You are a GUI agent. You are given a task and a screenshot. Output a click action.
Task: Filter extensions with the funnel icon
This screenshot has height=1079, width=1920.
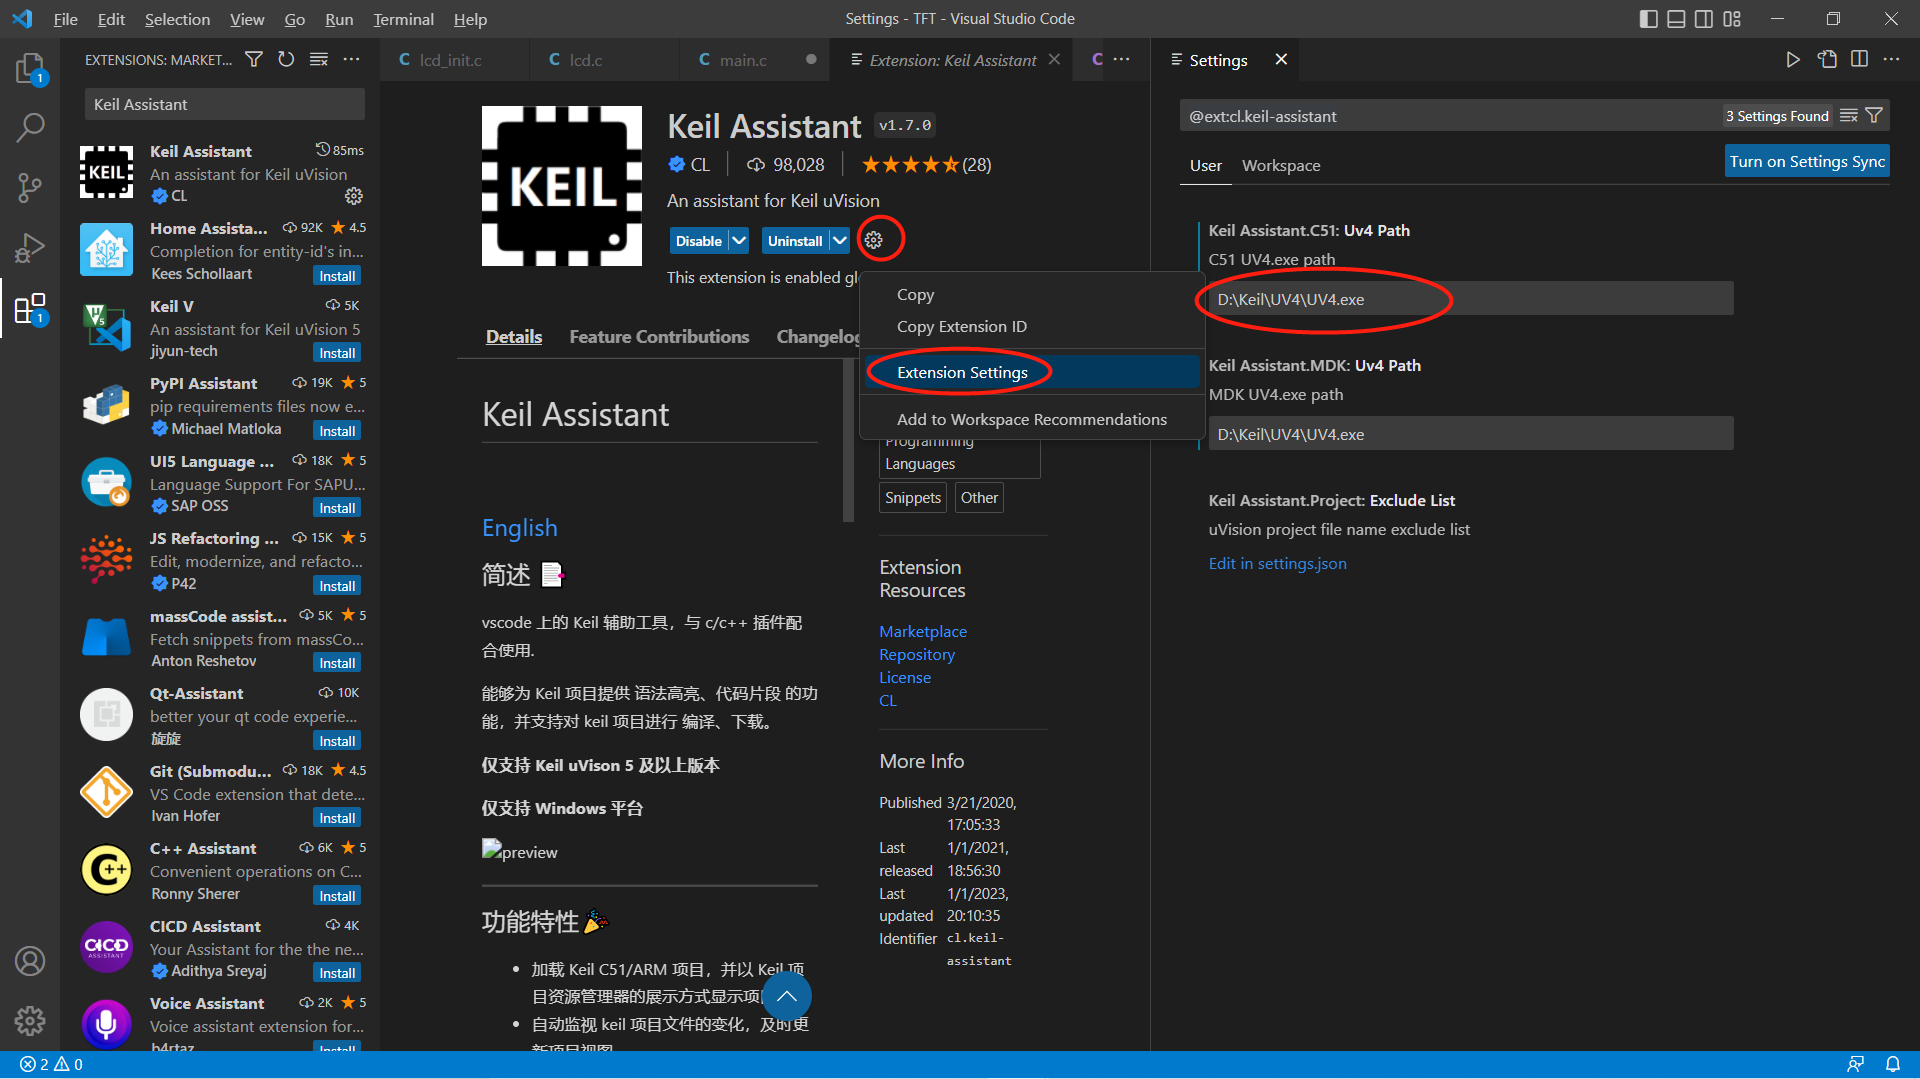(x=254, y=60)
